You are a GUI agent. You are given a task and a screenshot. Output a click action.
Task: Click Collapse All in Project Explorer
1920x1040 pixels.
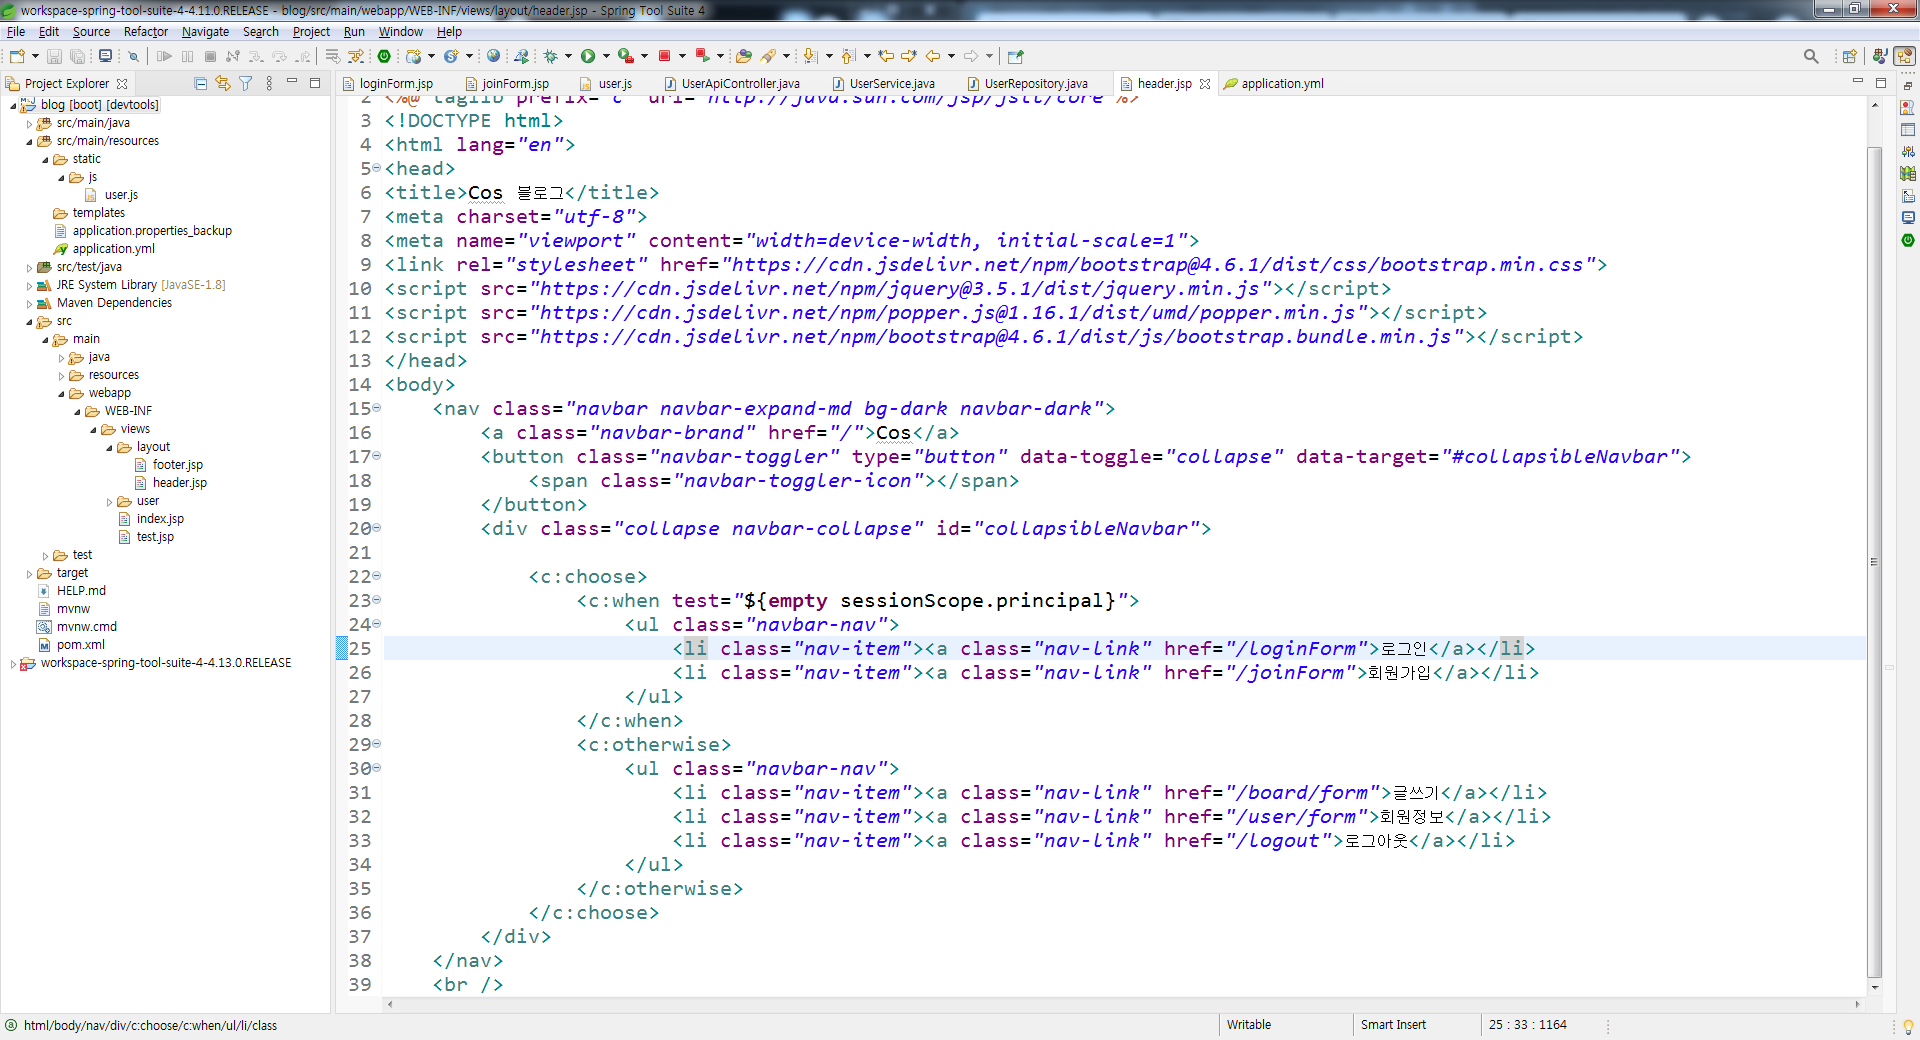[x=200, y=83]
